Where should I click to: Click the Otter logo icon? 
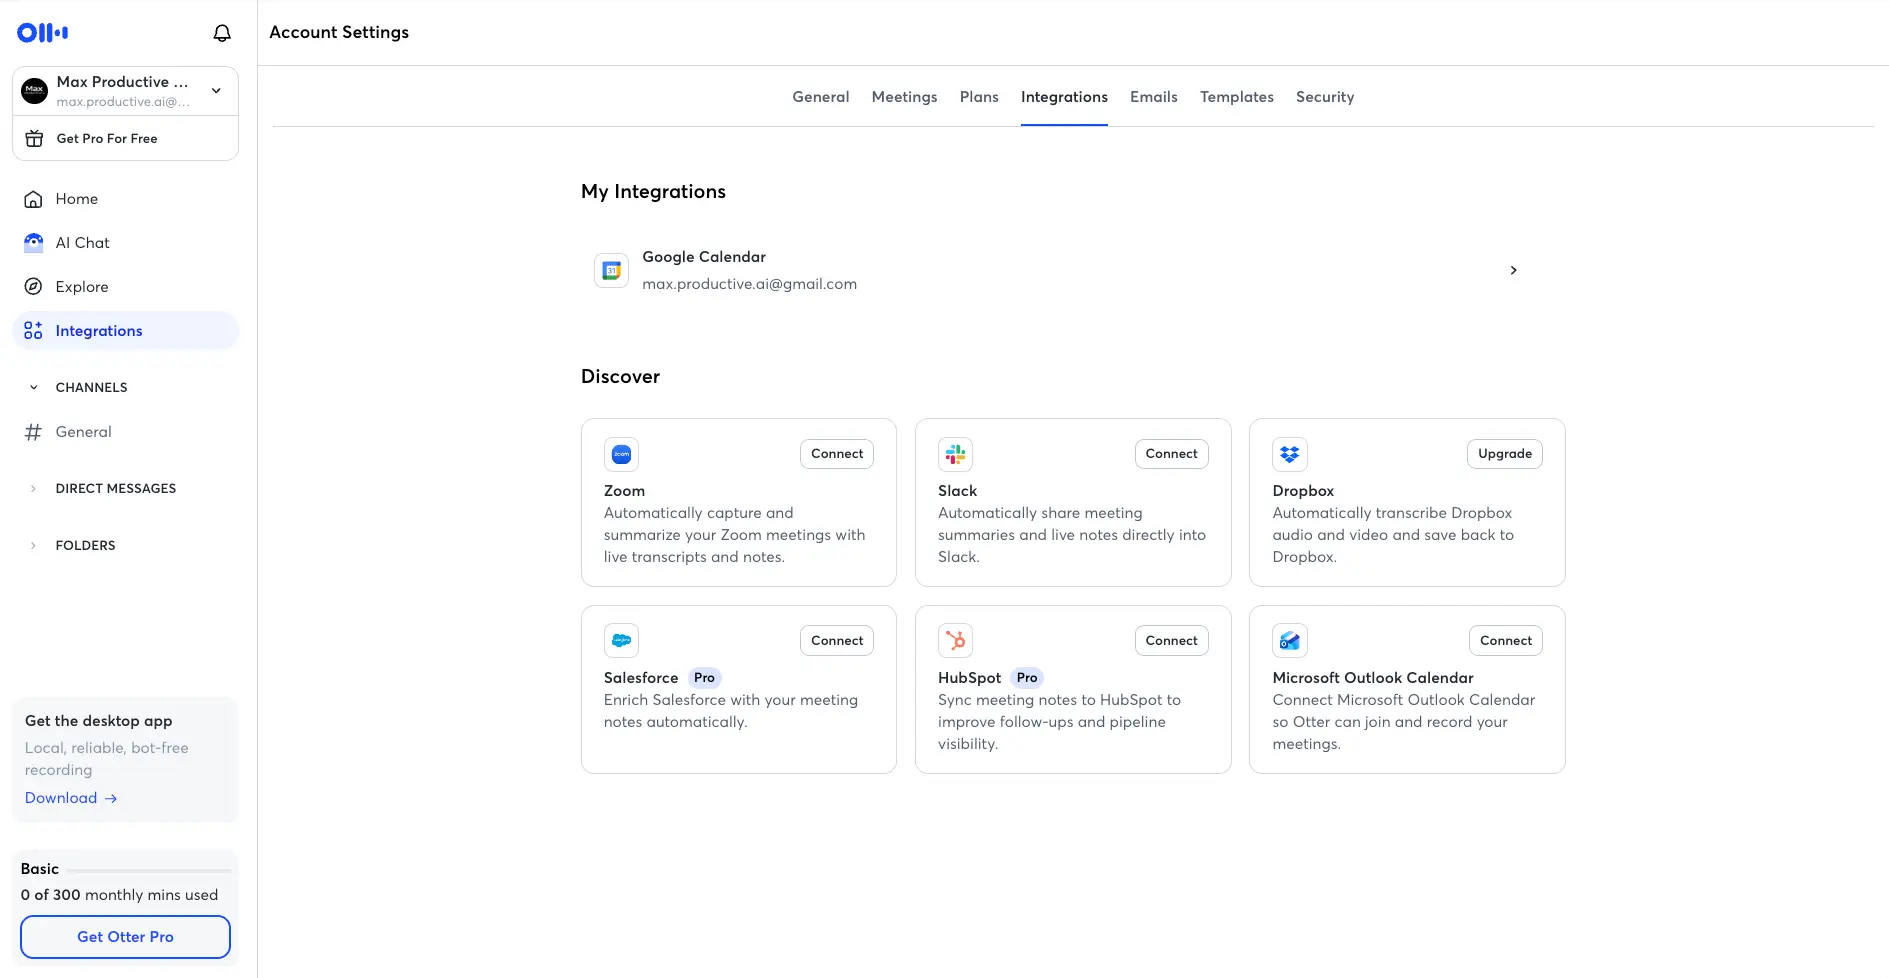(42, 33)
